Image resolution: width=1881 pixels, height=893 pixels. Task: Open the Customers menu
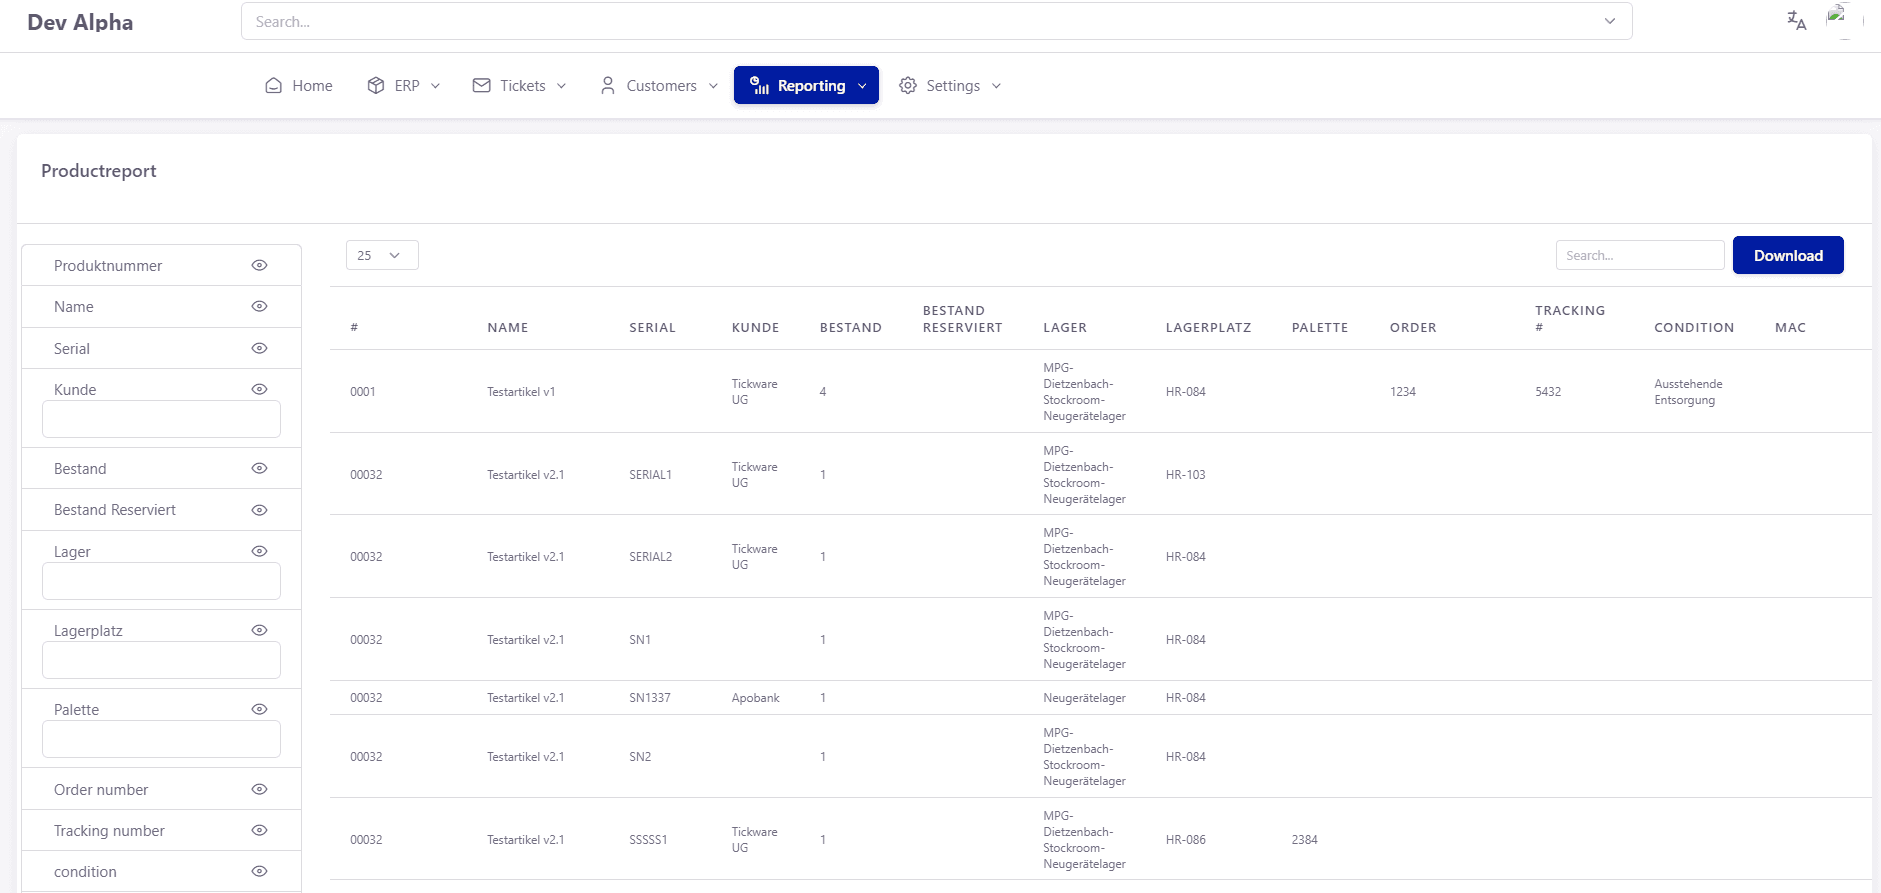coord(658,86)
